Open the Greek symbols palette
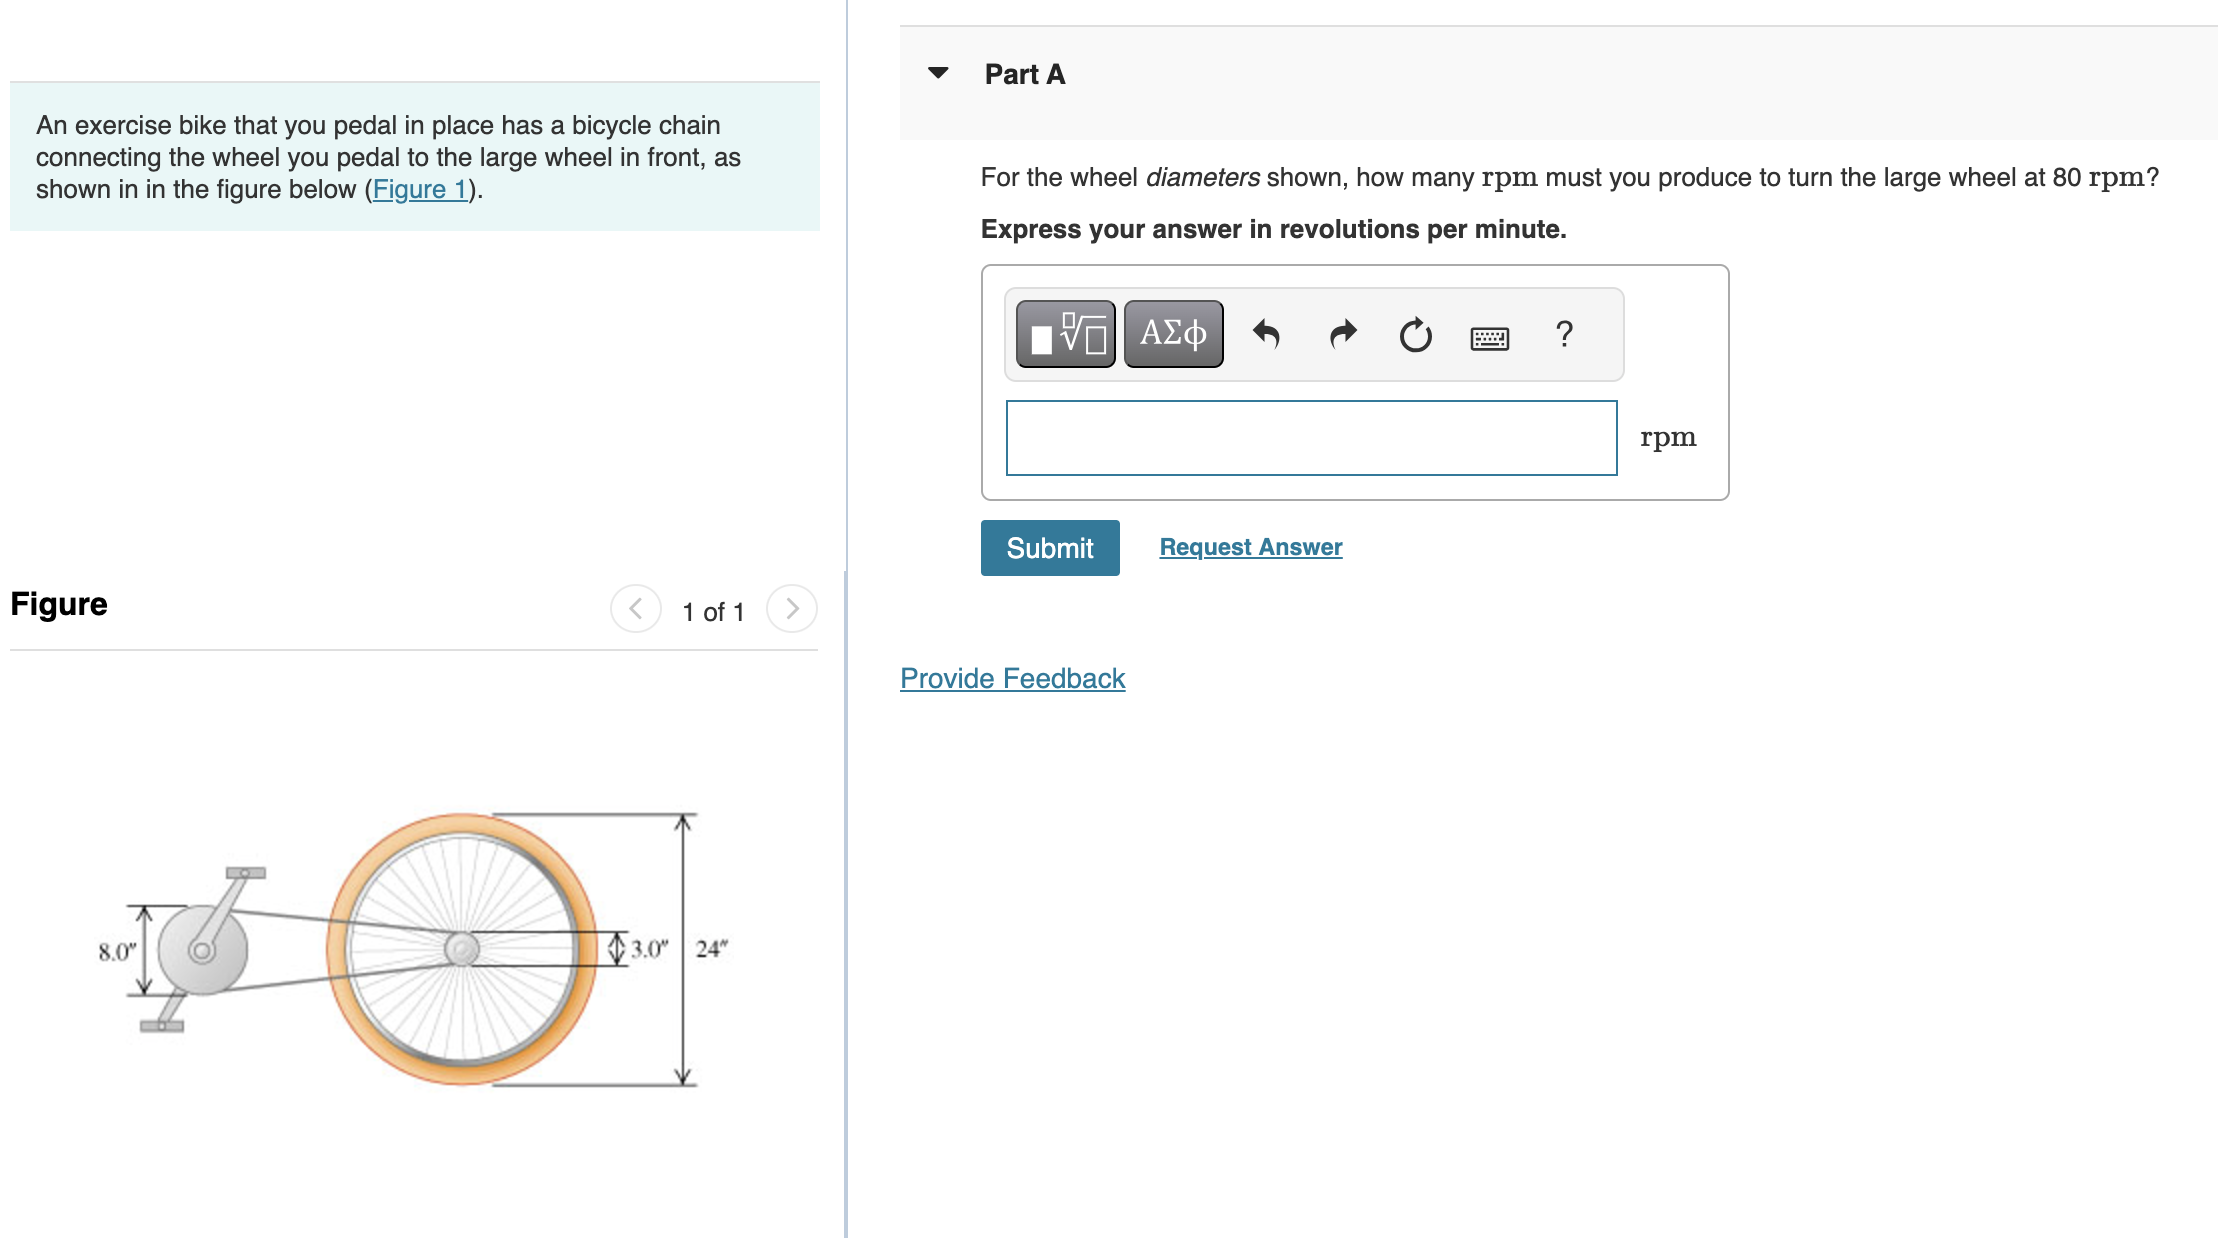Viewport: 2218px width, 1238px height. [1173, 334]
